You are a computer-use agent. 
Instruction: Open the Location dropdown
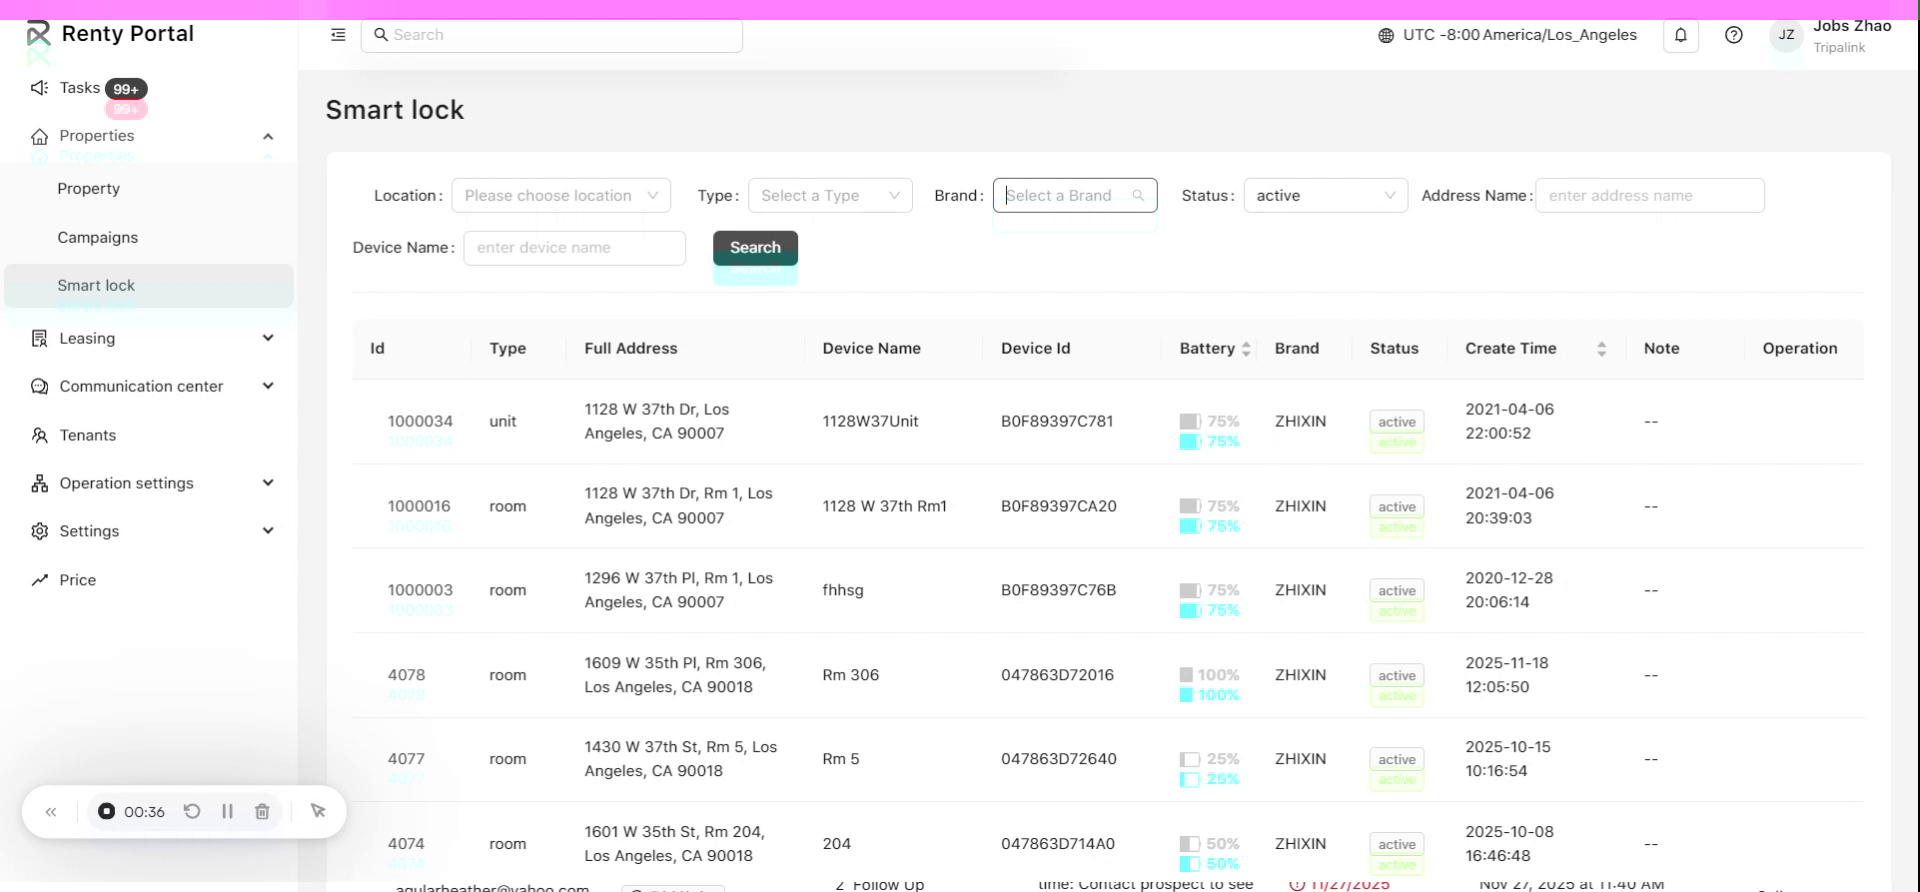click(x=561, y=196)
